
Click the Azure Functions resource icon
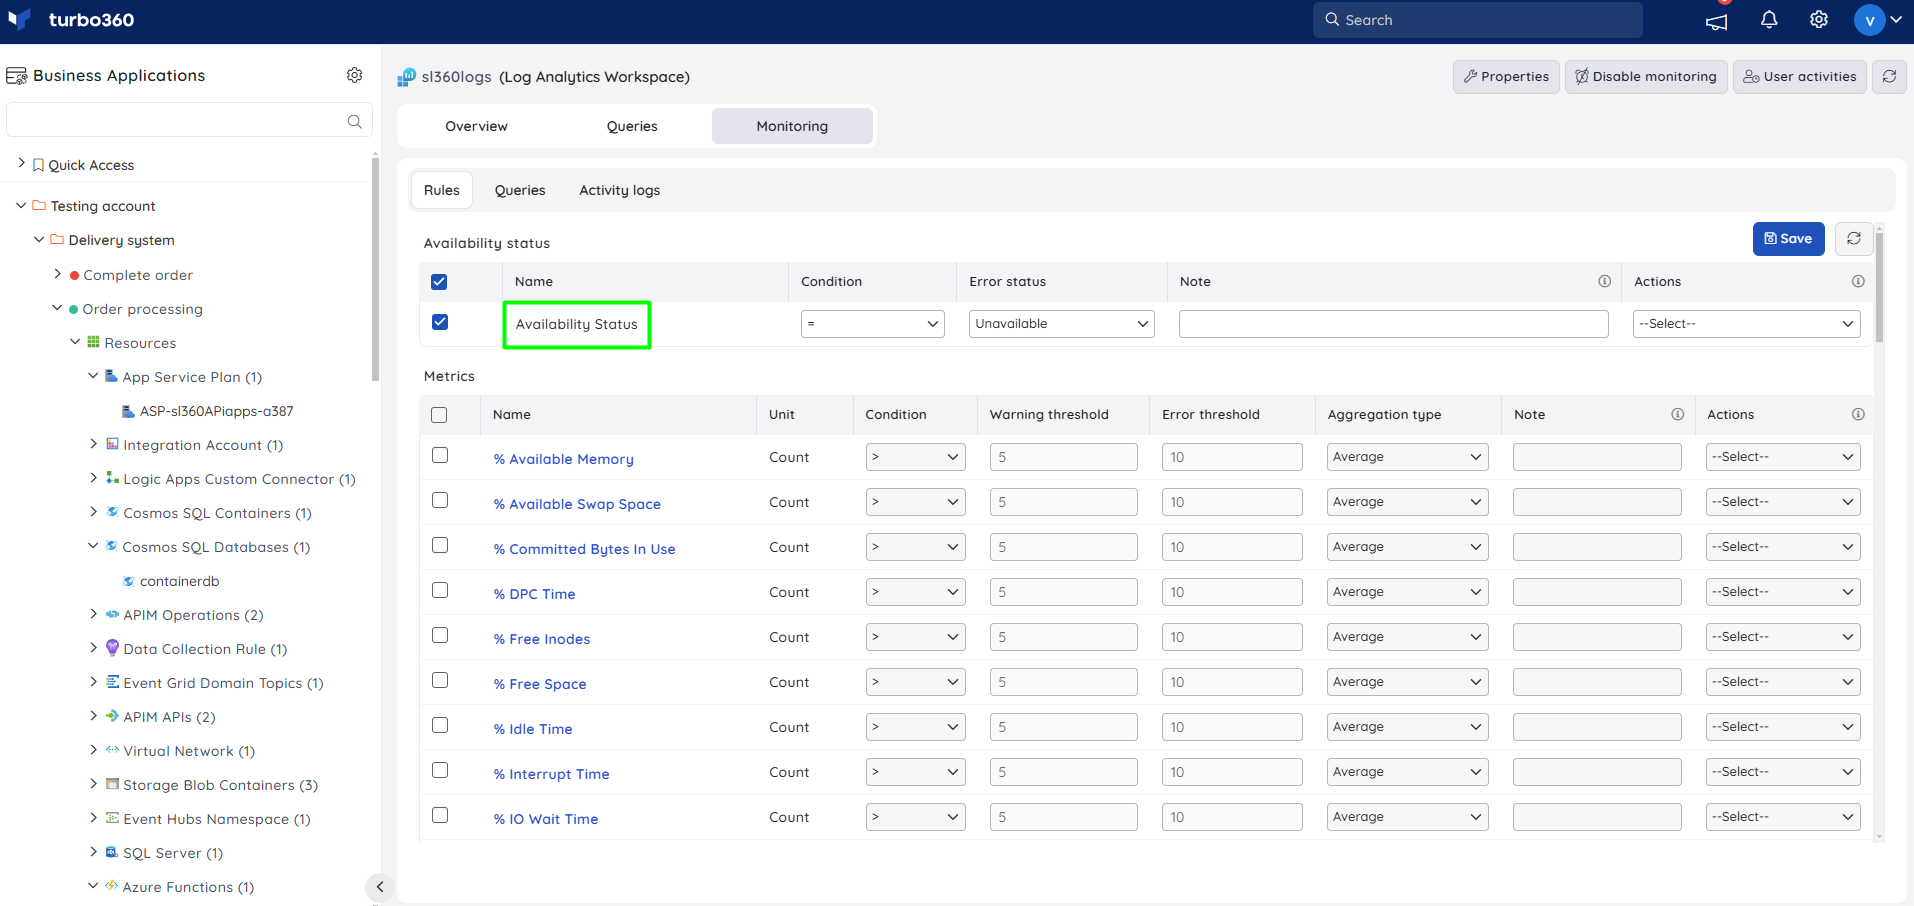(x=111, y=886)
